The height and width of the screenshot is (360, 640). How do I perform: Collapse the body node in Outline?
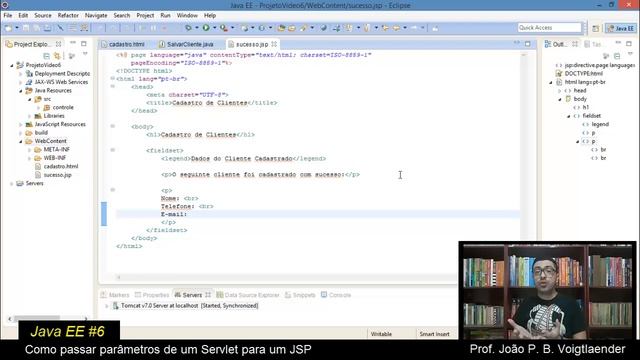click(x=560, y=99)
